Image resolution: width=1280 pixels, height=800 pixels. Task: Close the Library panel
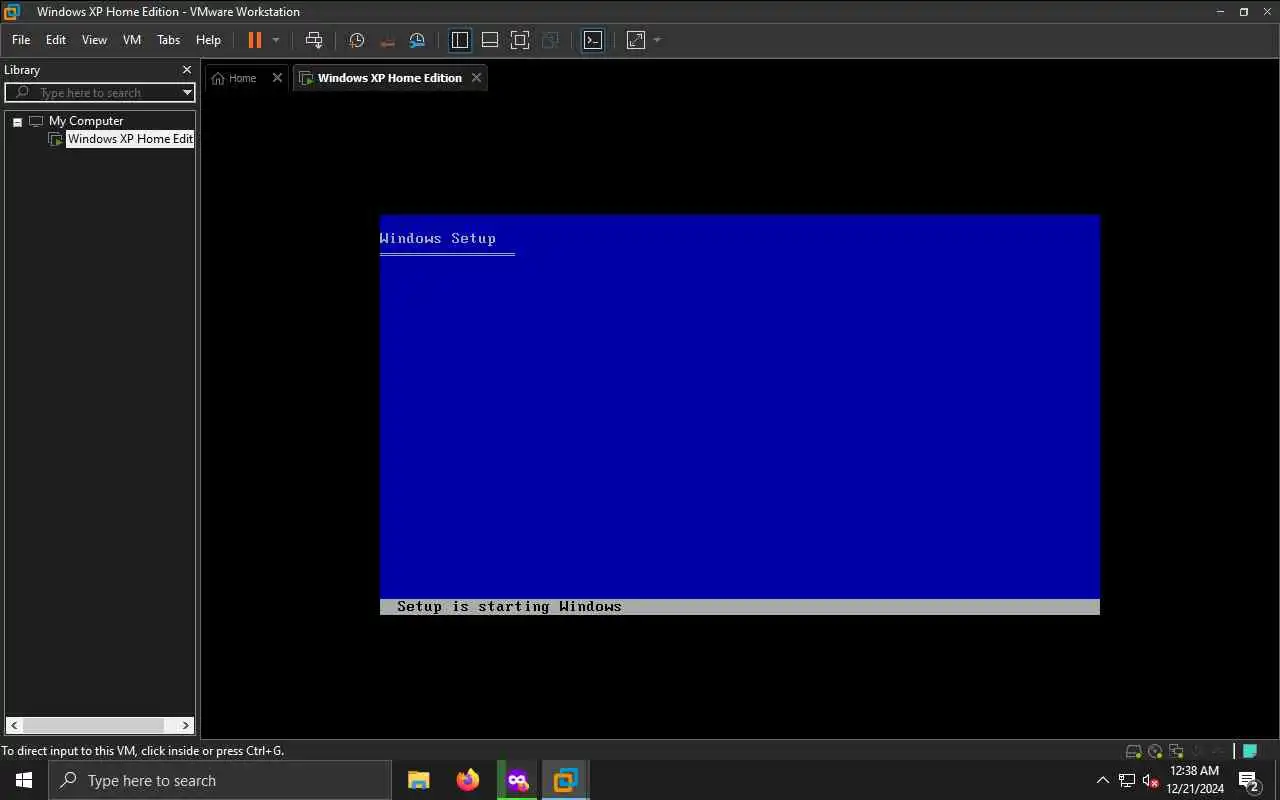pyautogui.click(x=186, y=70)
